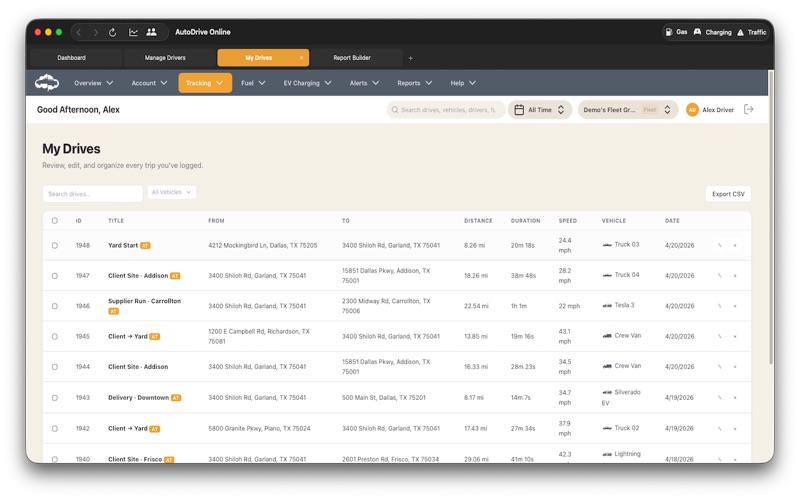
Task: Open the Reports dropdown
Action: (x=414, y=83)
